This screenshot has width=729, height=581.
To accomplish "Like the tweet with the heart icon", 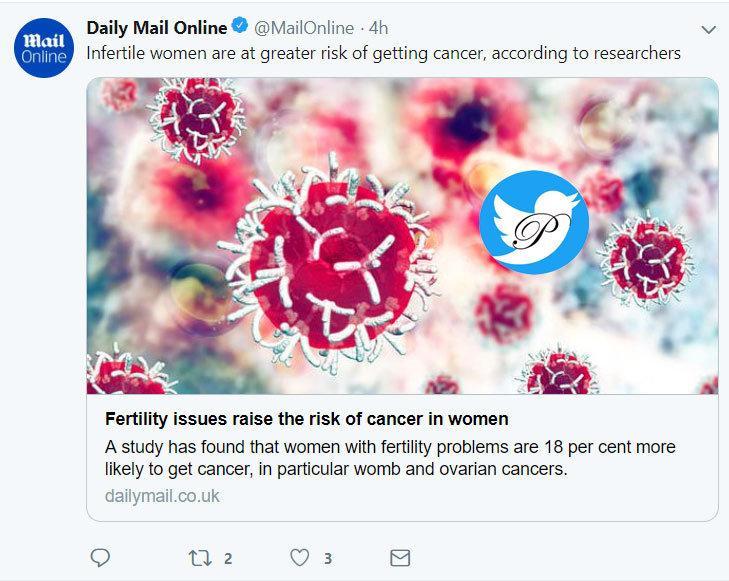I will point(299,557).
